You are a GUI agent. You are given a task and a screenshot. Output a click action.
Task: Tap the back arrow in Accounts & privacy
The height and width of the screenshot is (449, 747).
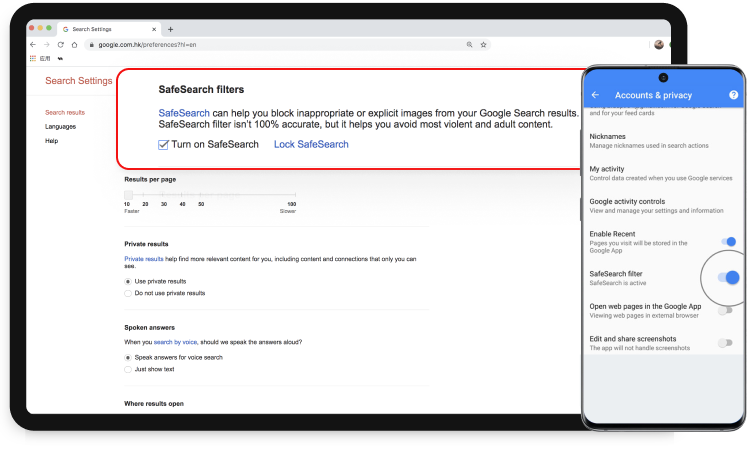pos(596,95)
